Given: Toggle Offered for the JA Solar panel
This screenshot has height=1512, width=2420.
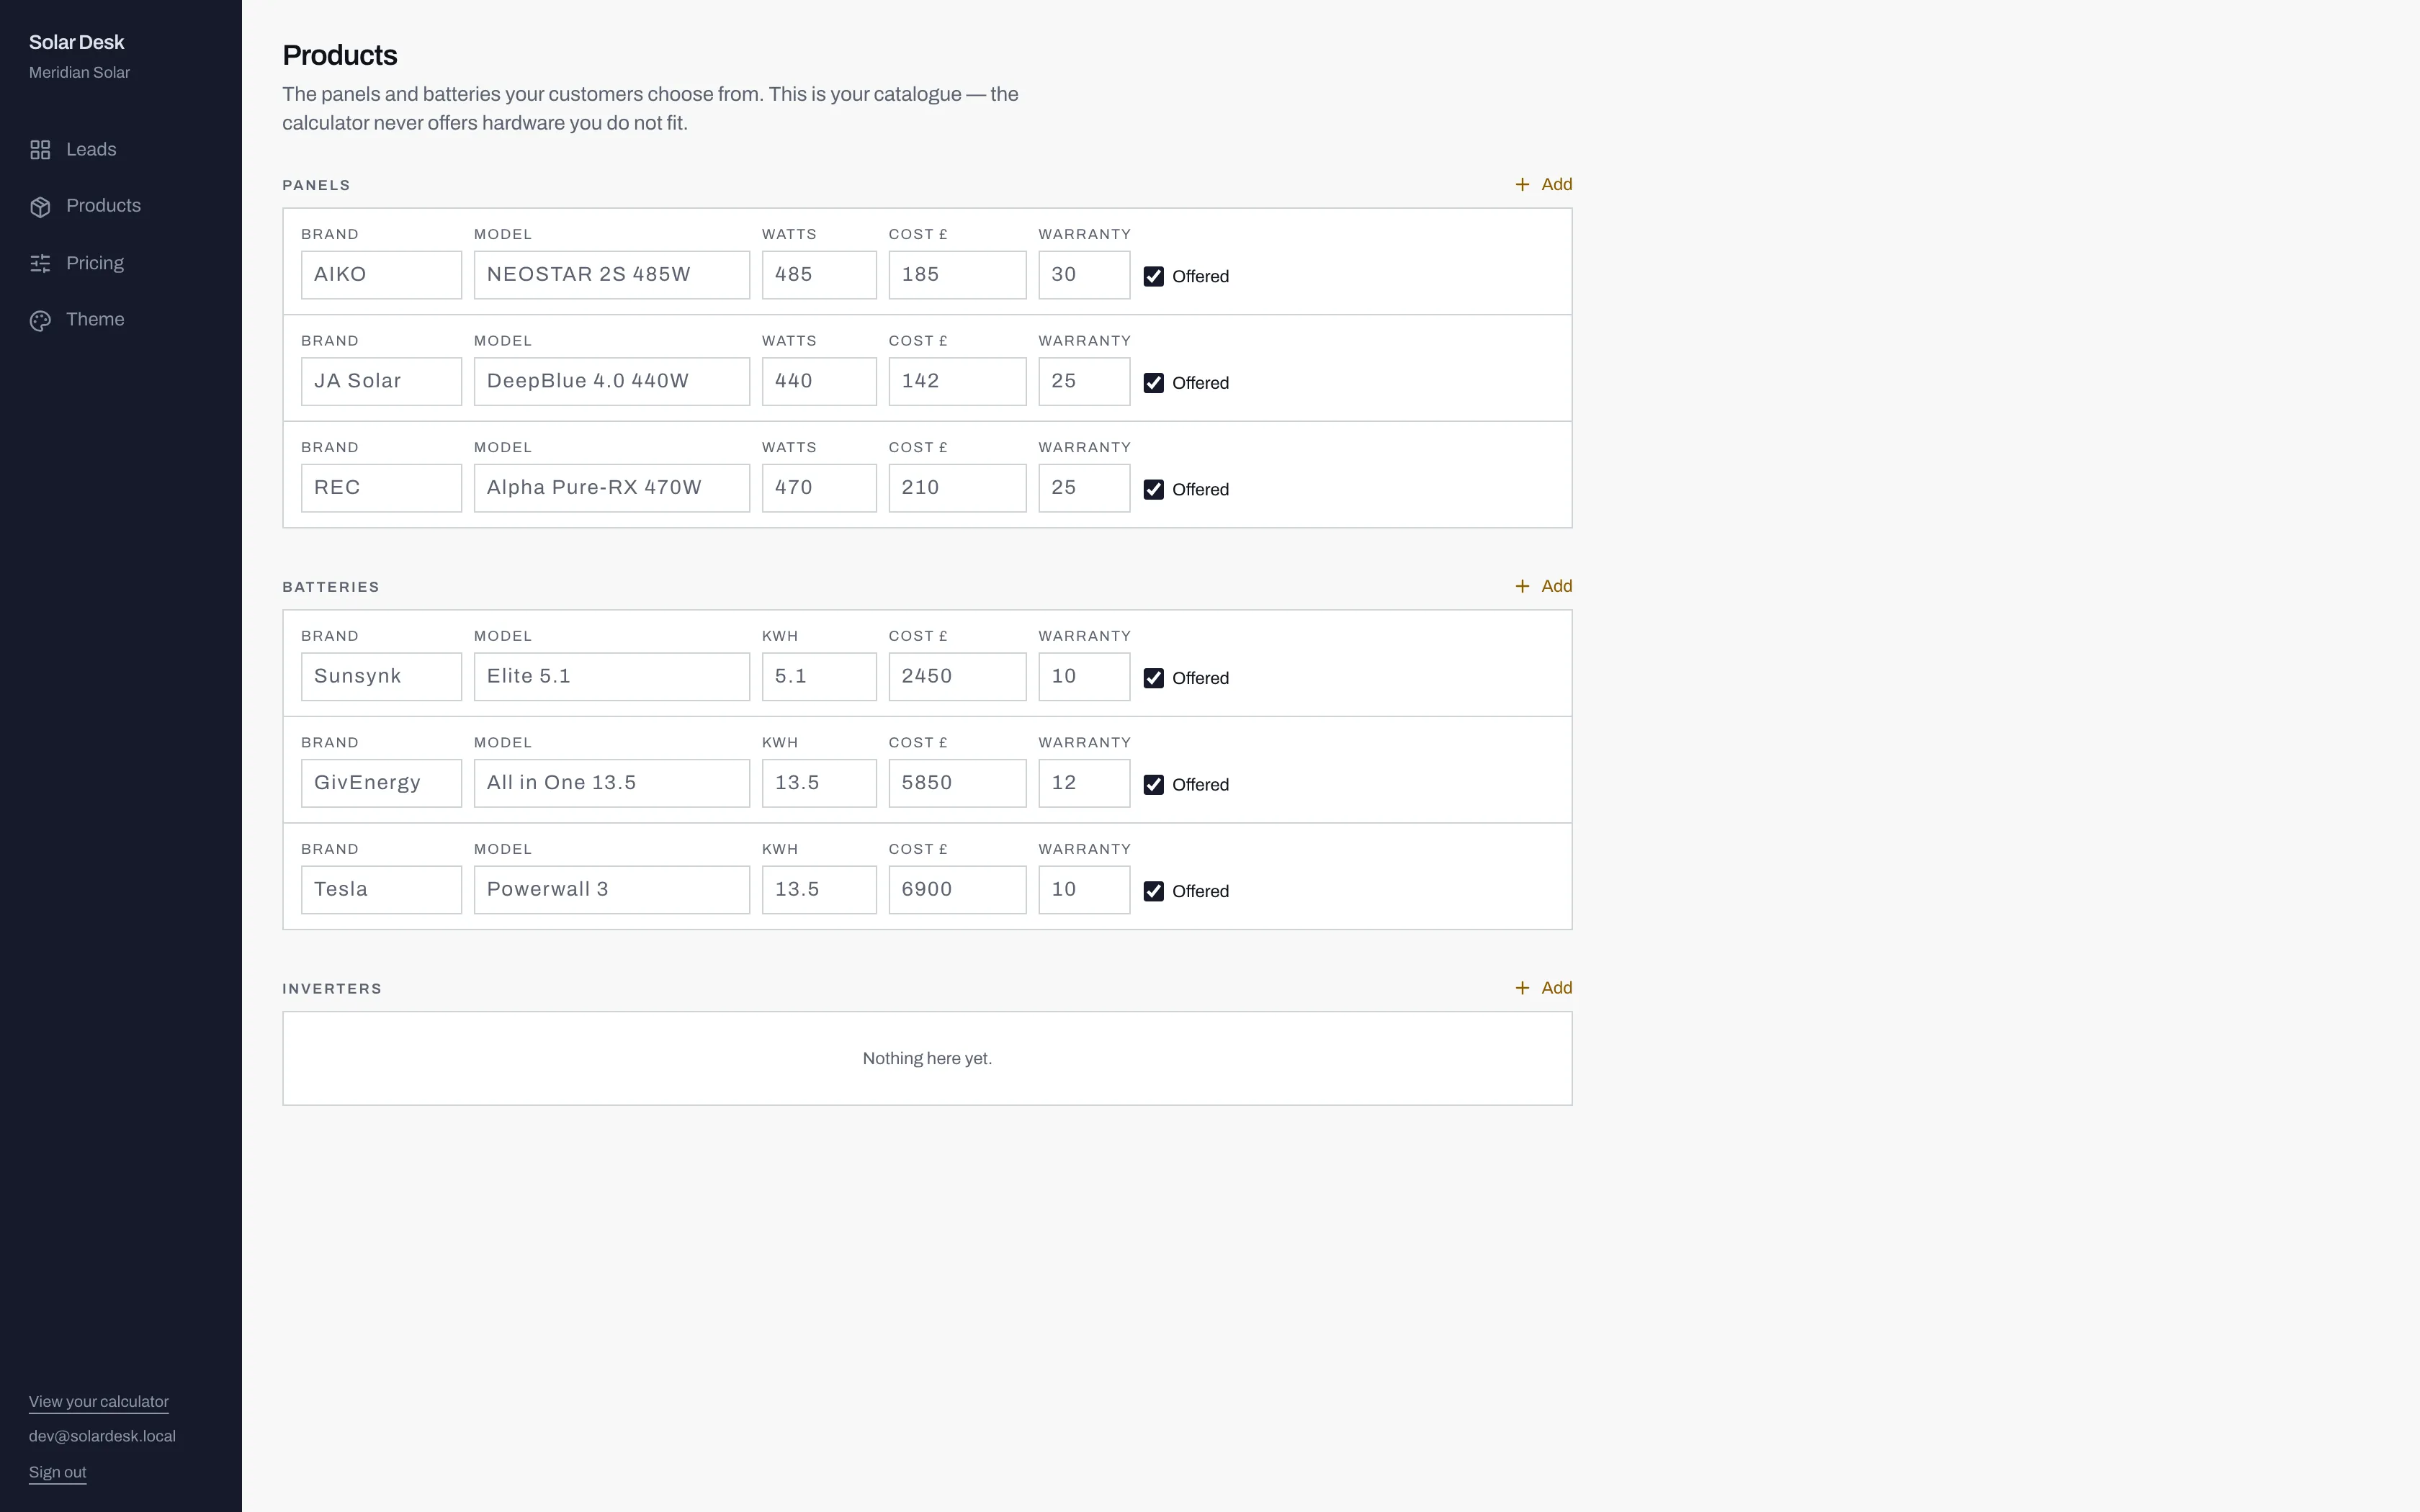Looking at the screenshot, I should coord(1154,383).
